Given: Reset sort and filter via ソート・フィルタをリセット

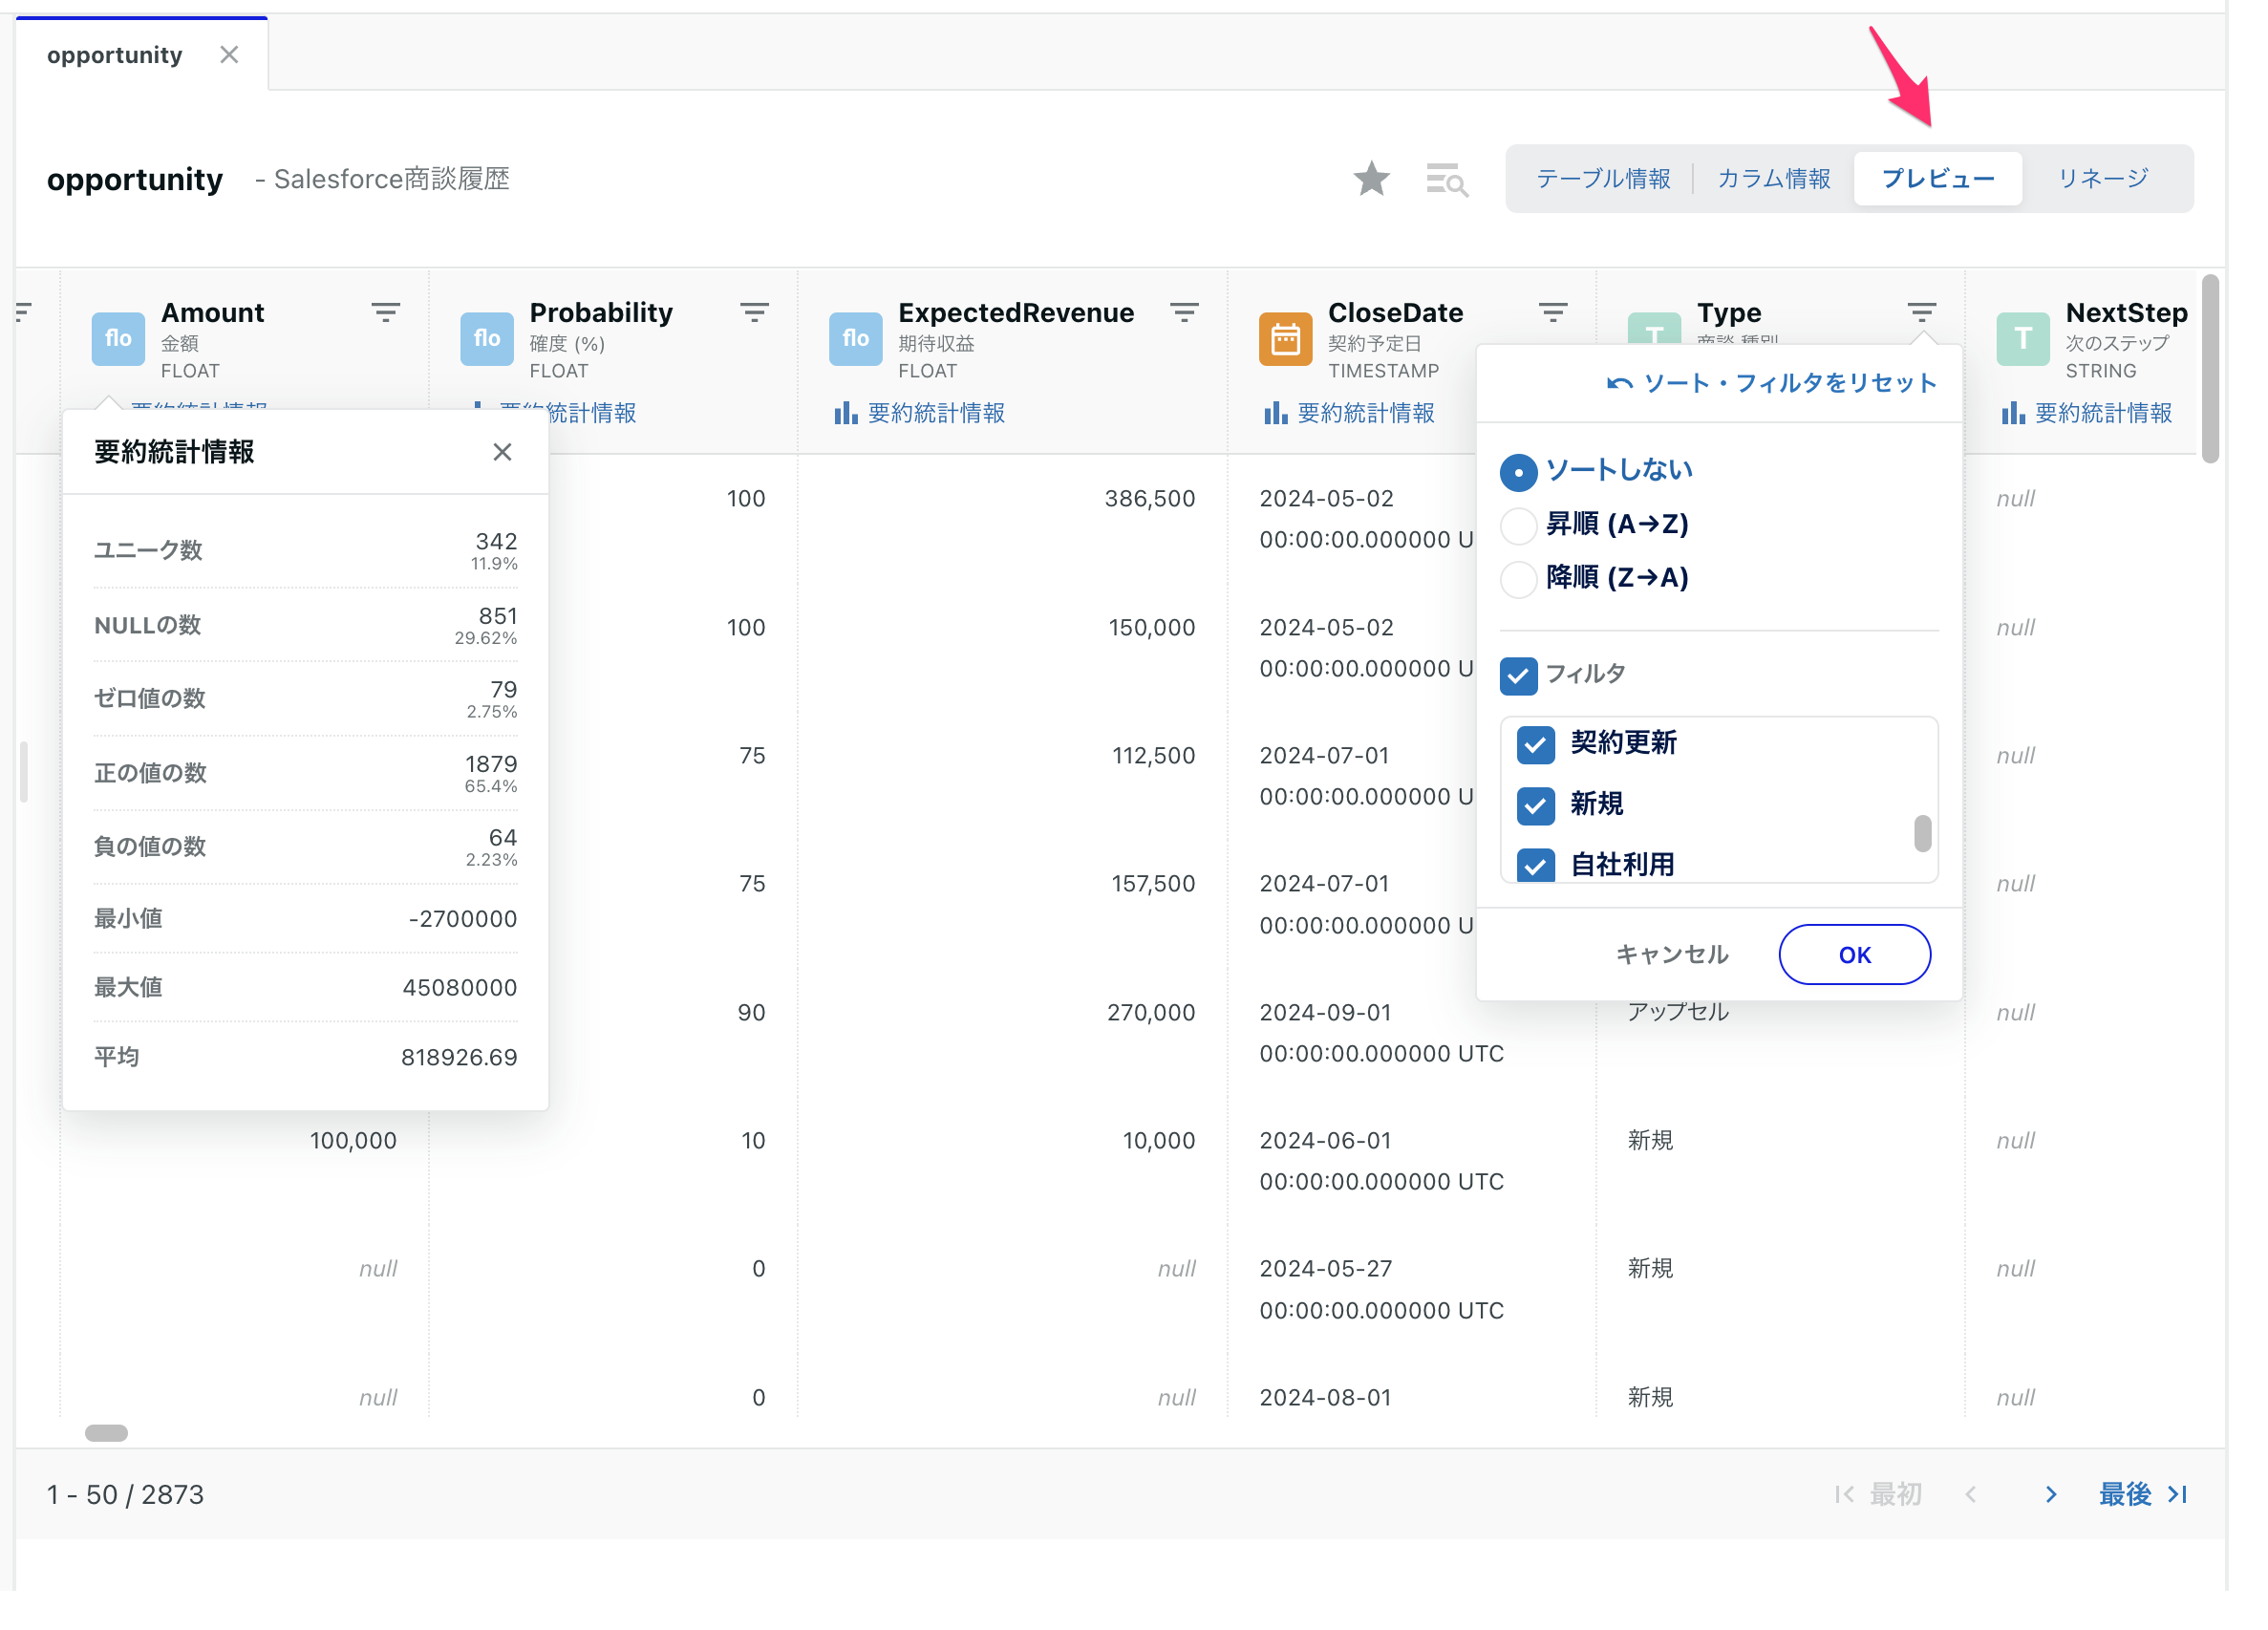Looking at the screenshot, I should [x=1771, y=383].
